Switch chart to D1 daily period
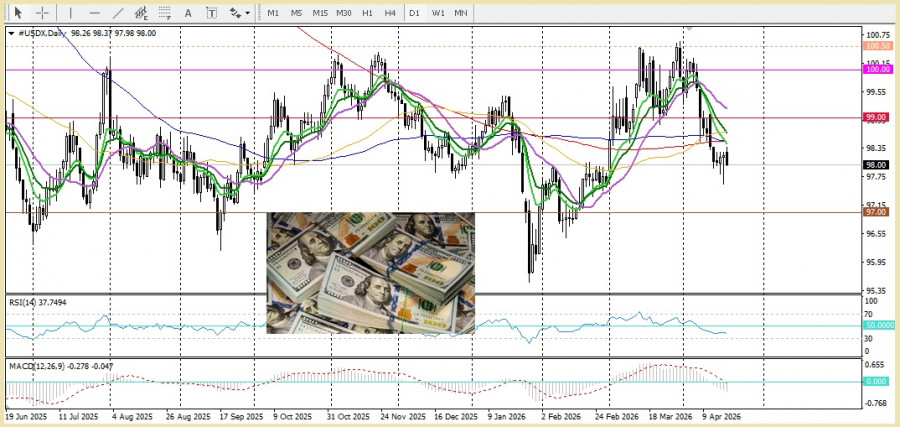Viewport: 900px width, 427px height. (415, 13)
